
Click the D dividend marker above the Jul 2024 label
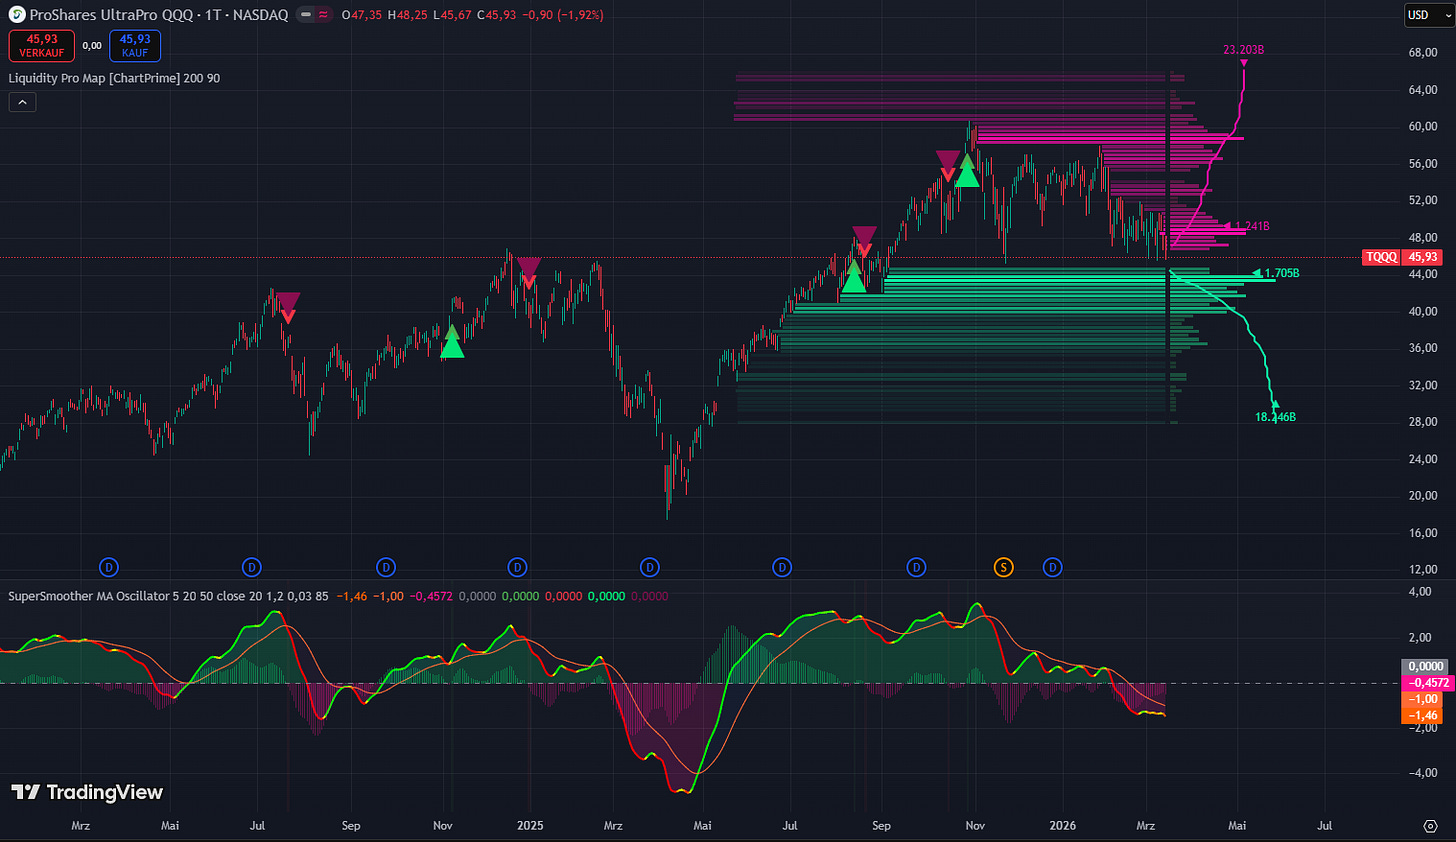pos(252,568)
